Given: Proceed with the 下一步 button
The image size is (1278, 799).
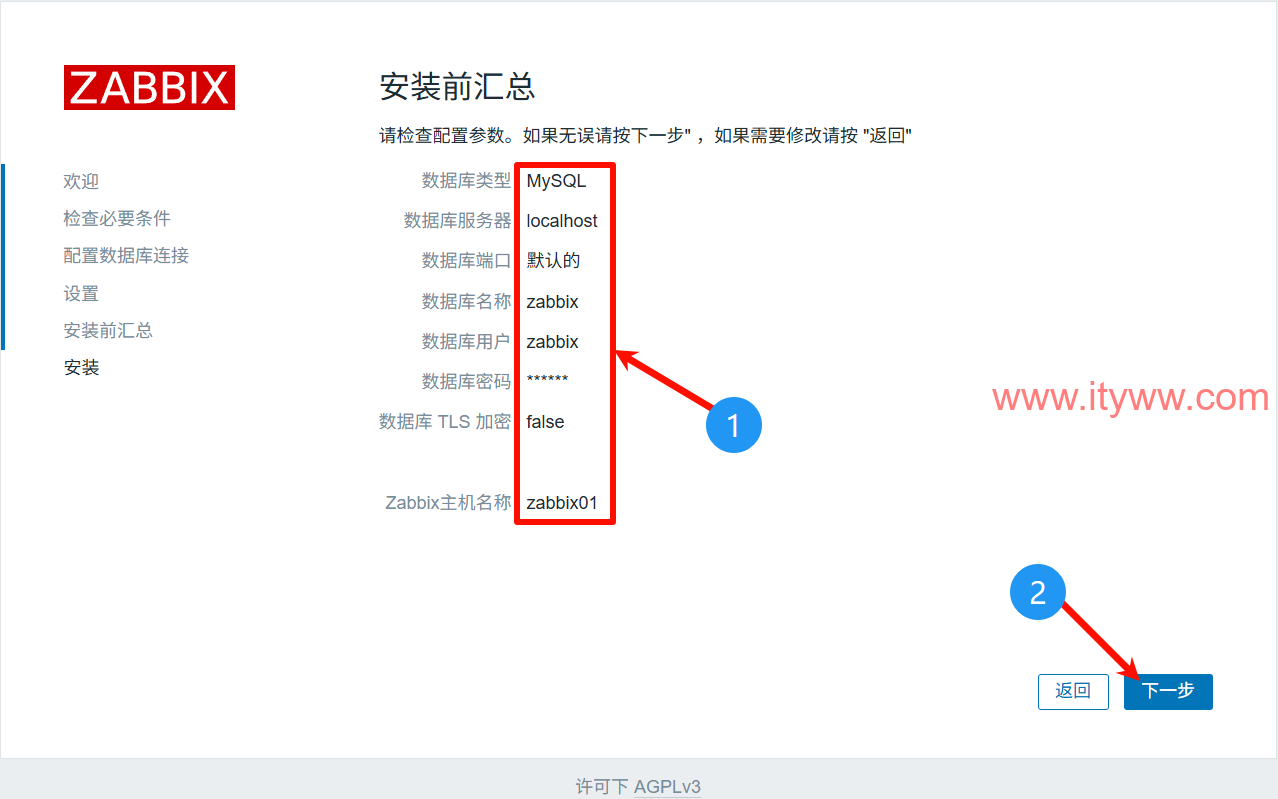Looking at the screenshot, I should [x=1168, y=691].
